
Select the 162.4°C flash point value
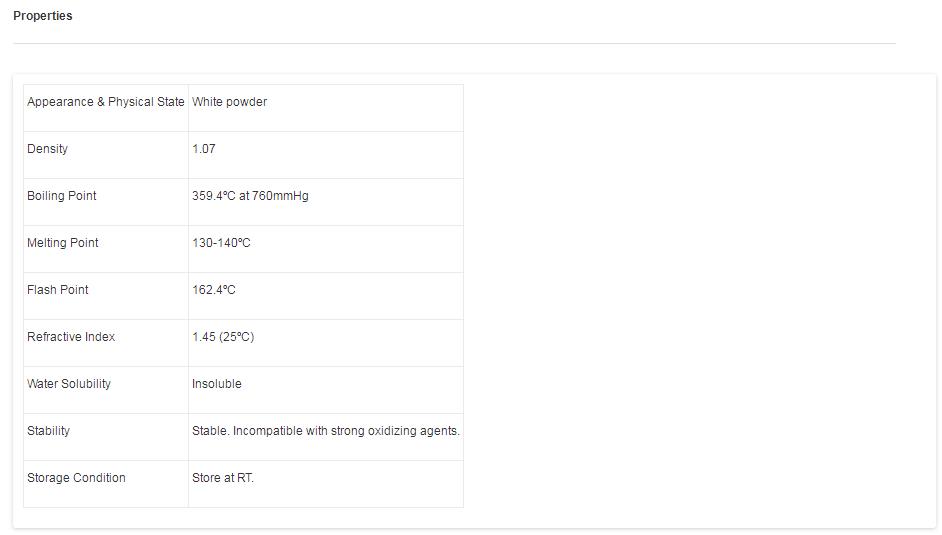(213, 290)
